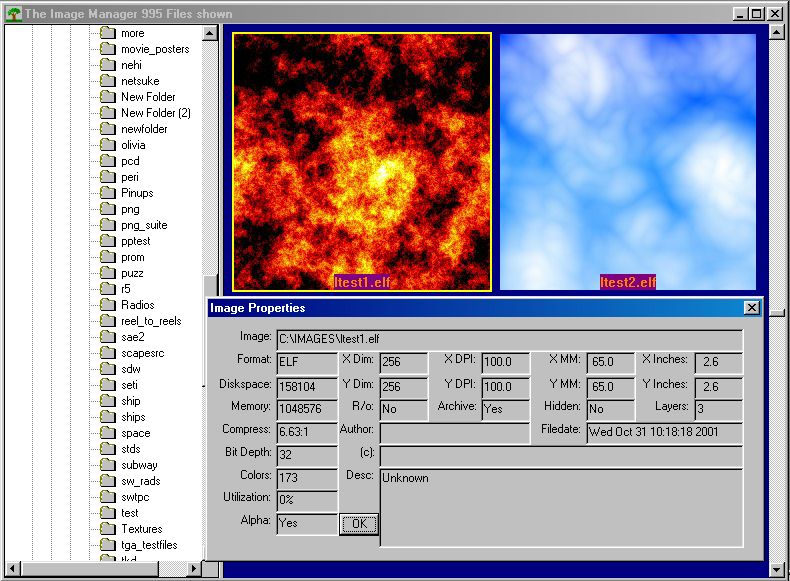Select the netsuke folder in tree
This screenshot has width=790, height=581.
[140, 81]
